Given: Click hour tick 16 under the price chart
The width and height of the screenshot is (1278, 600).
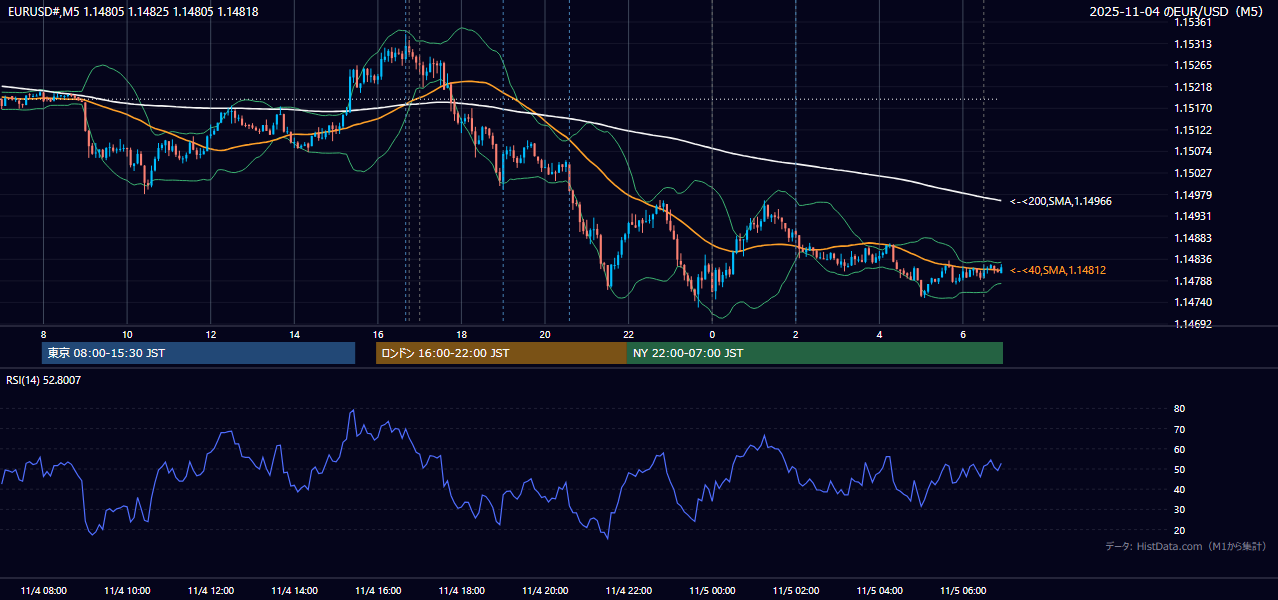Looking at the screenshot, I should point(378,334).
